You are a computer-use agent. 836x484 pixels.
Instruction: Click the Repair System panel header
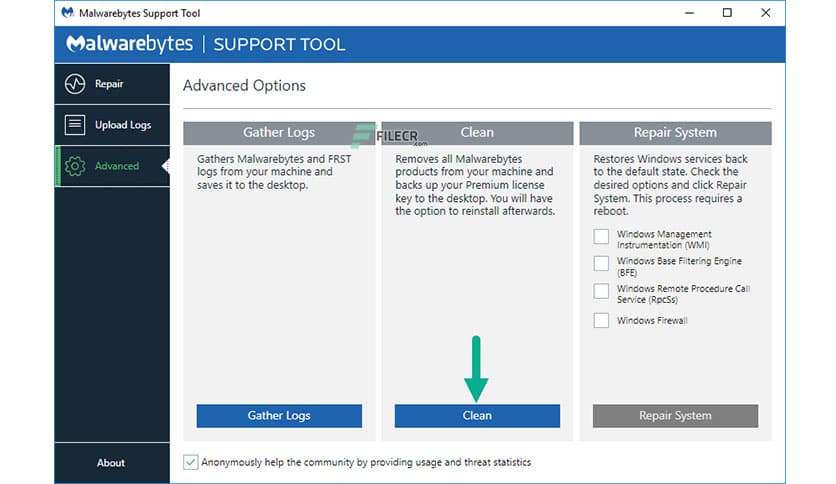click(675, 133)
